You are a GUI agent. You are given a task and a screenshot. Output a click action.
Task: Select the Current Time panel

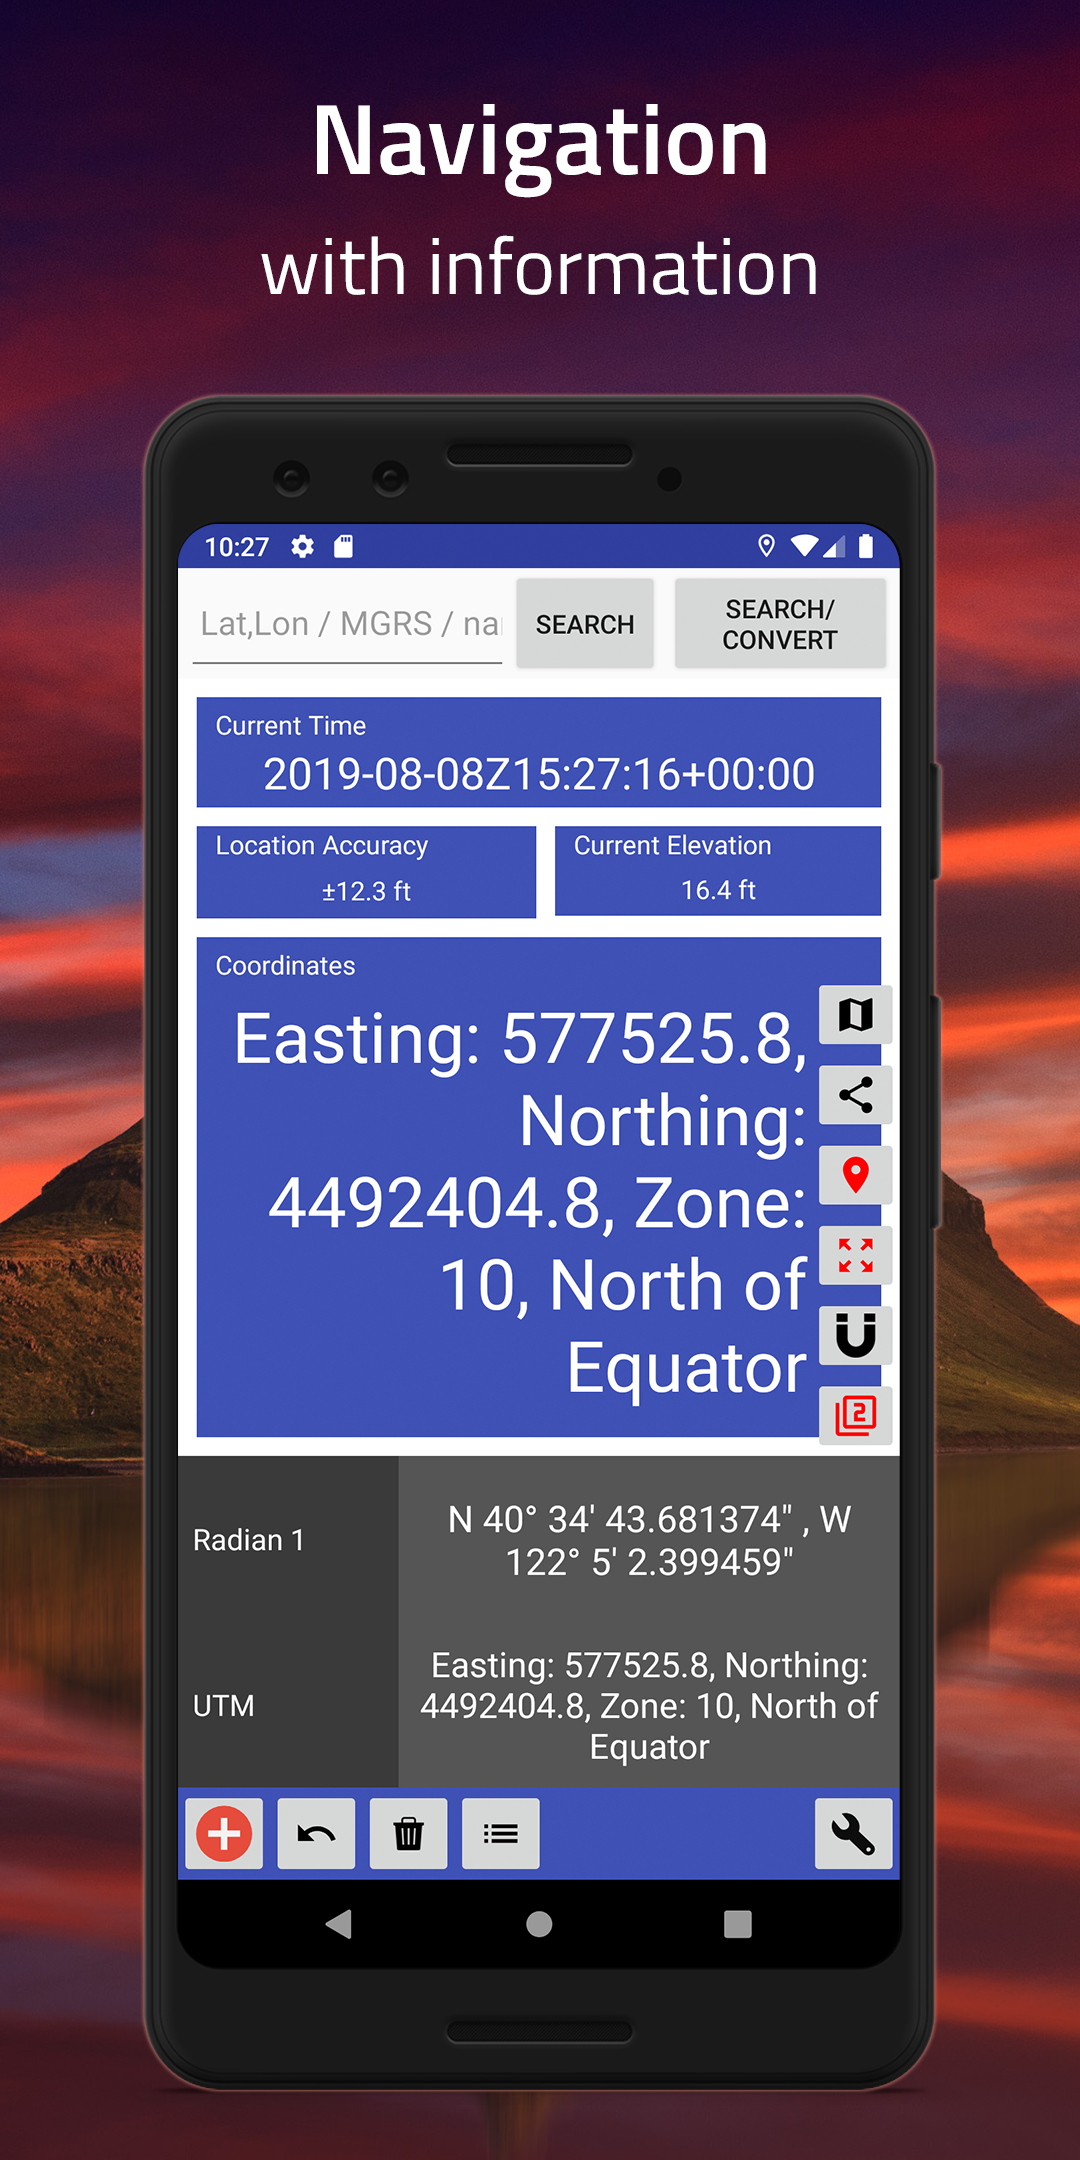tap(539, 752)
